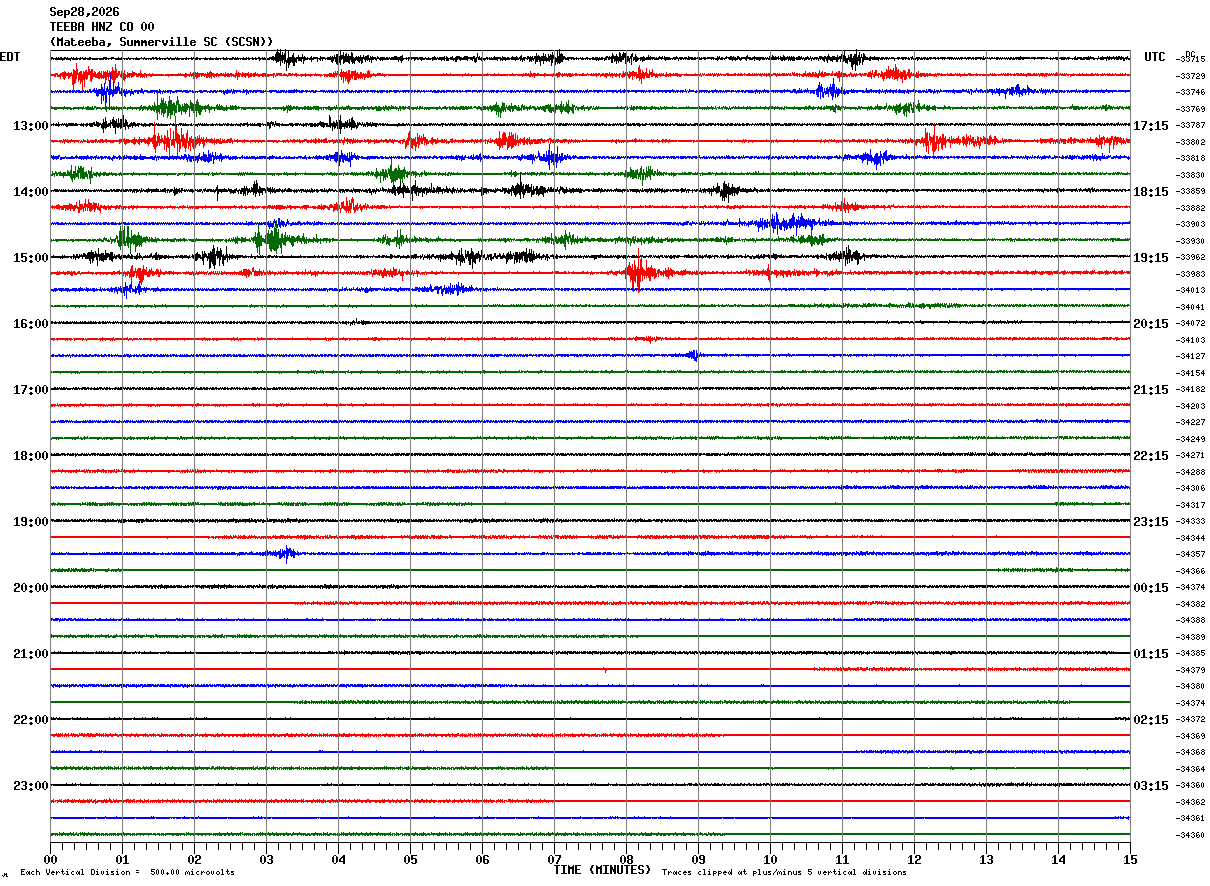Click the 23:15 UTC row label
1210x886 pixels.
click(x=1151, y=521)
